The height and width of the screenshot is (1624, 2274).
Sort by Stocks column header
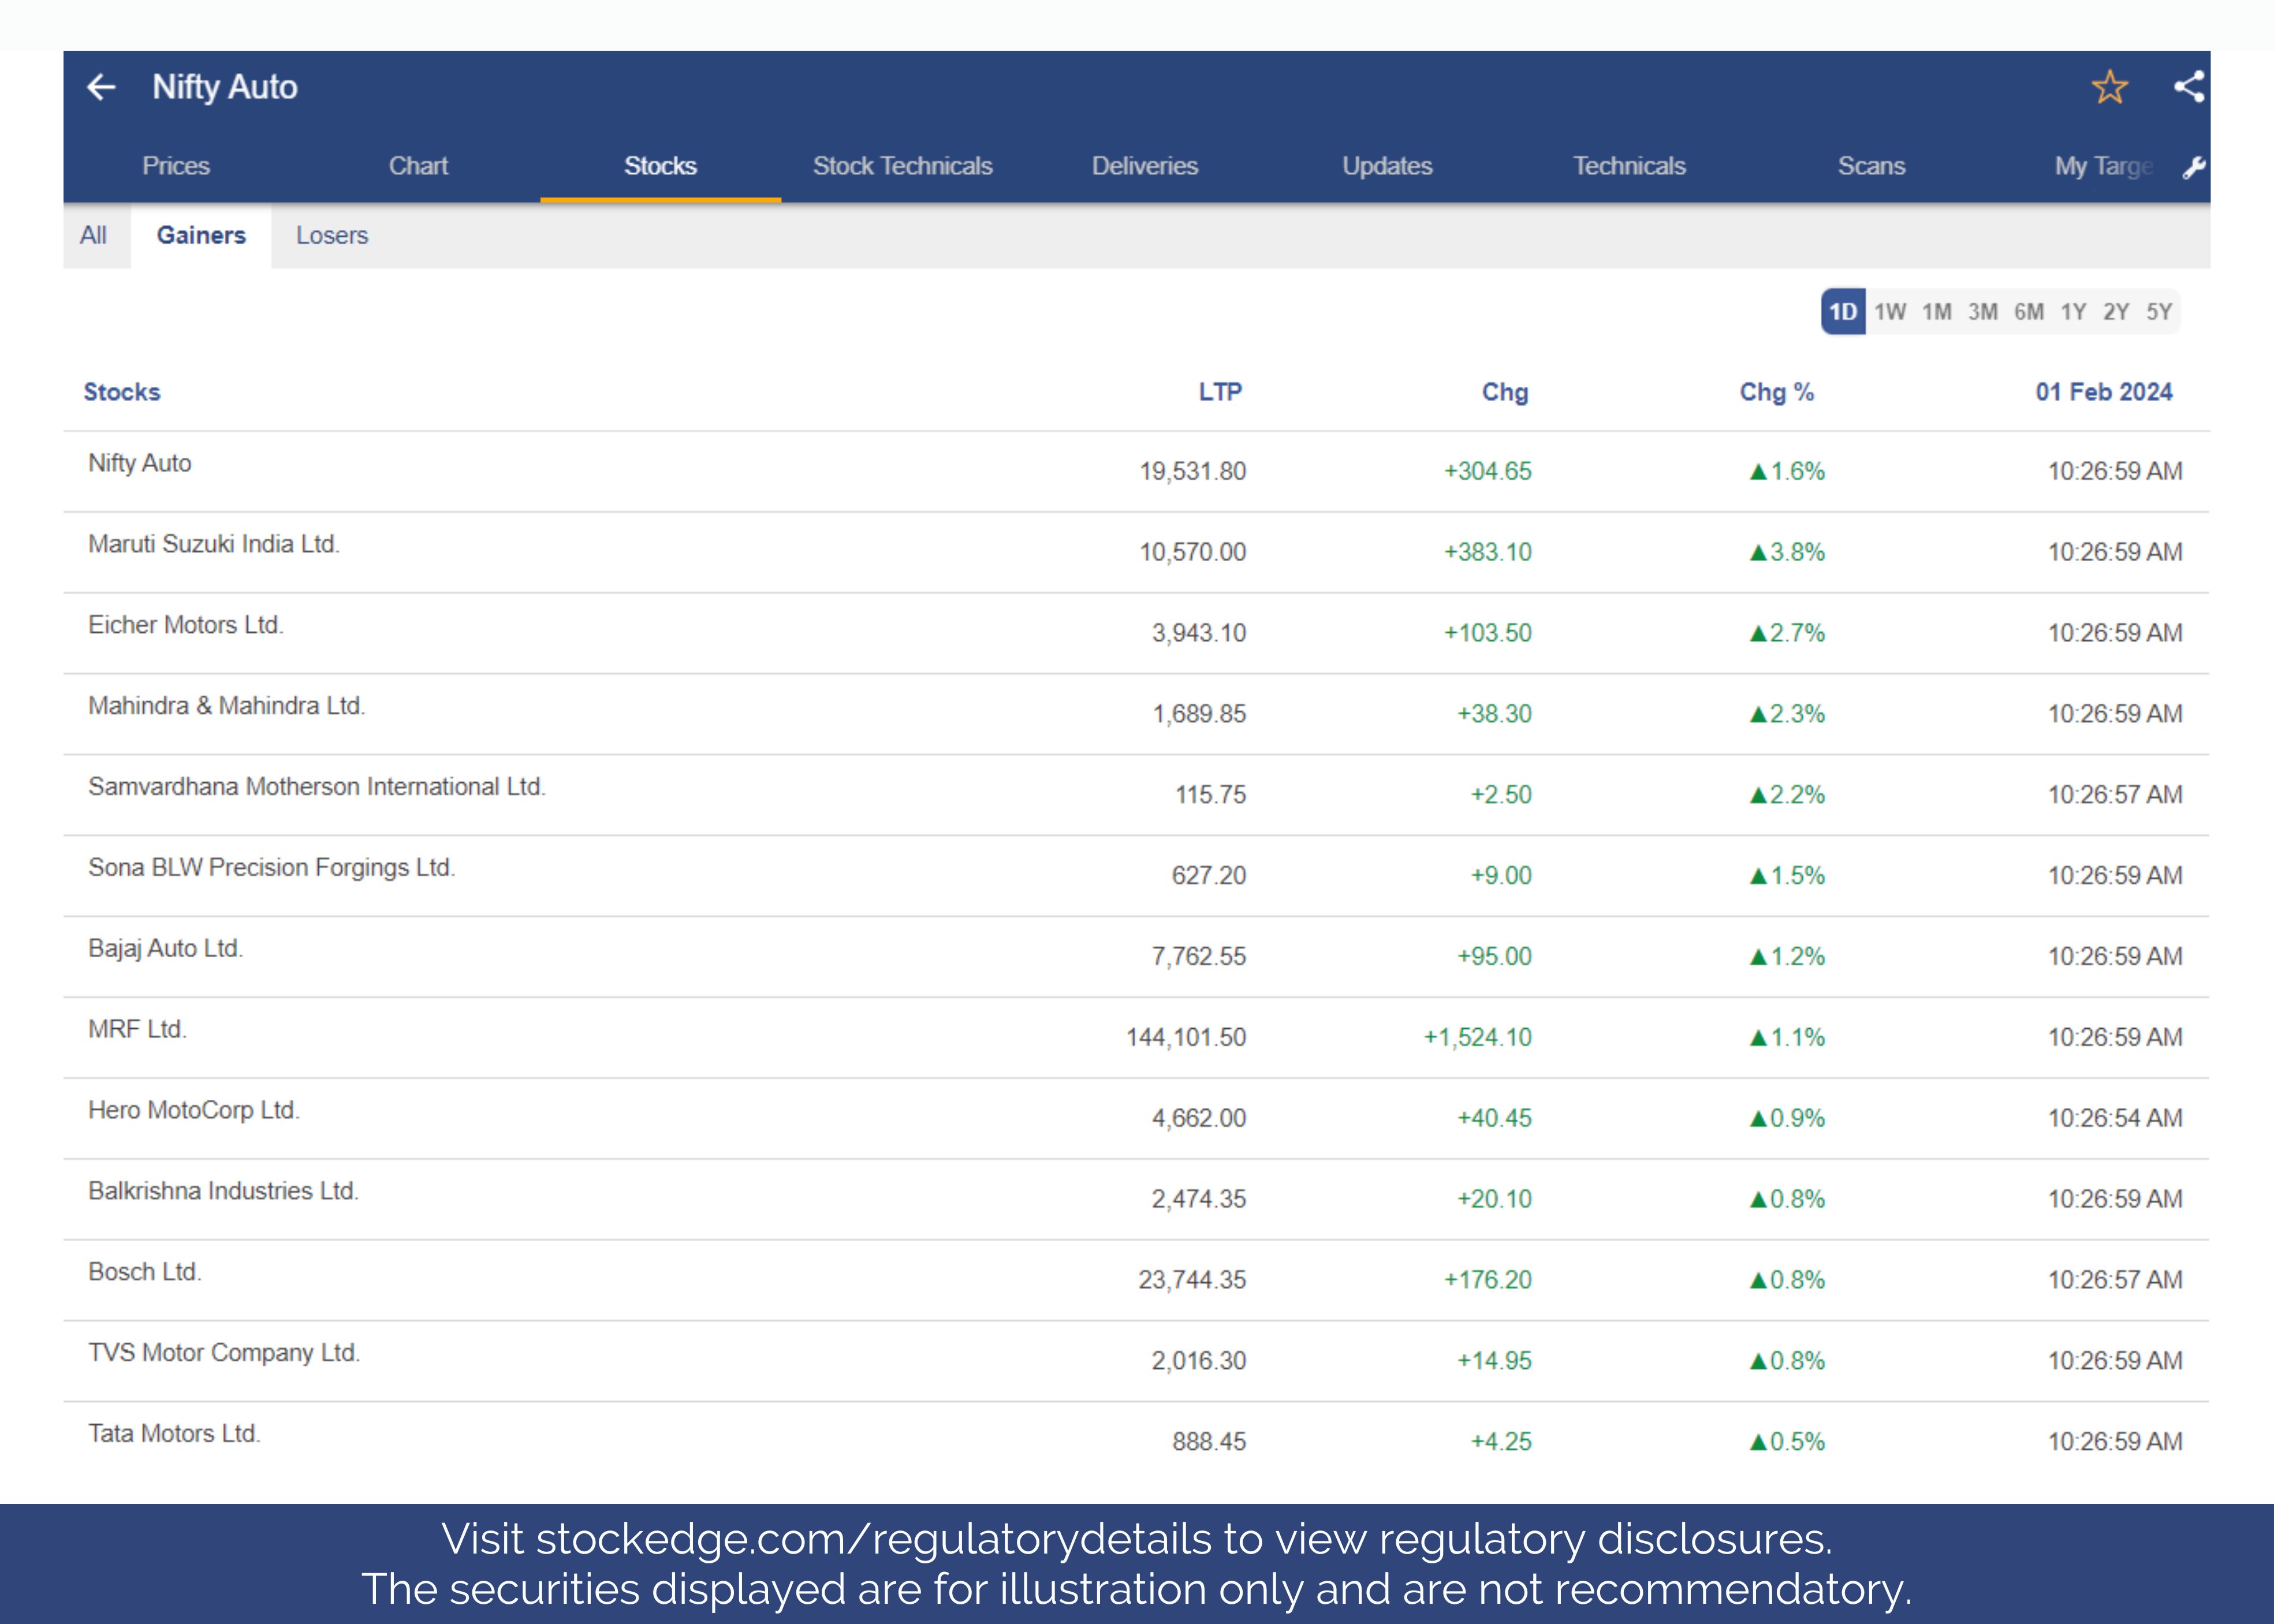(122, 392)
